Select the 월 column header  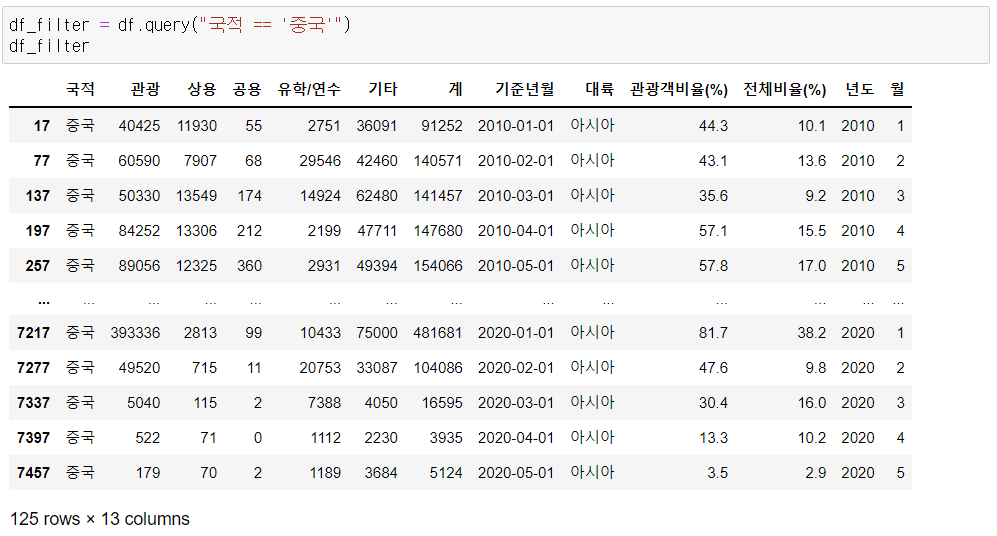tap(897, 90)
